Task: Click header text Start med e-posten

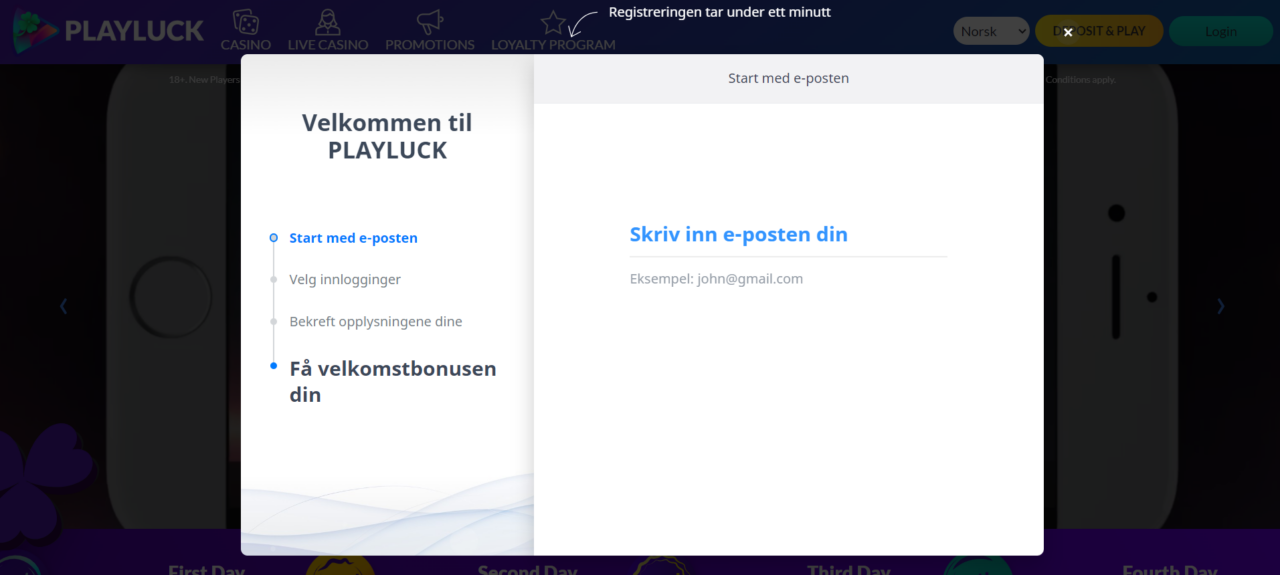Action: click(788, 78)
